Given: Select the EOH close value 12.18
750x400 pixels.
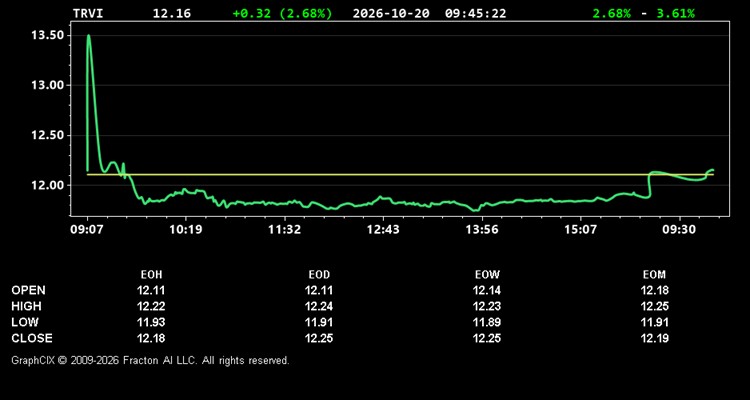Looking at the screenshot, I should point(151,338).
